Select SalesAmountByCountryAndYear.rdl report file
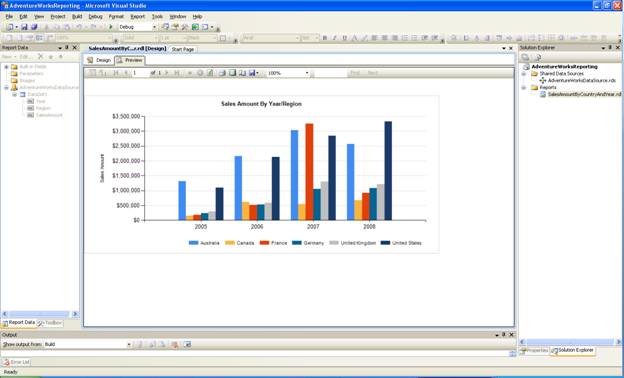The image size is (624, 378). point(584,94)
